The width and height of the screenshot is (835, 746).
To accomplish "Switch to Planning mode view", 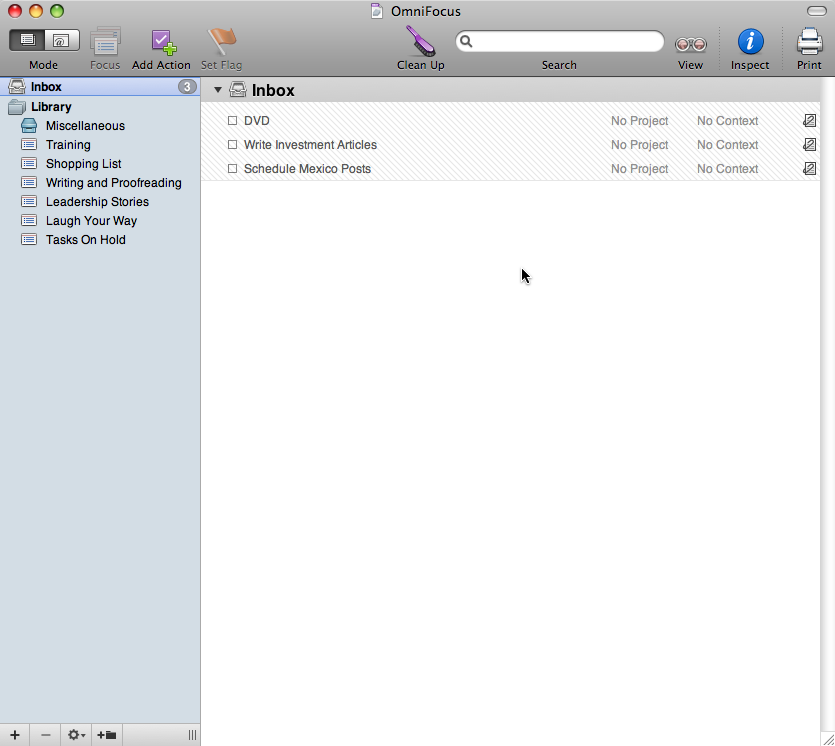I will tap(27, 40).
